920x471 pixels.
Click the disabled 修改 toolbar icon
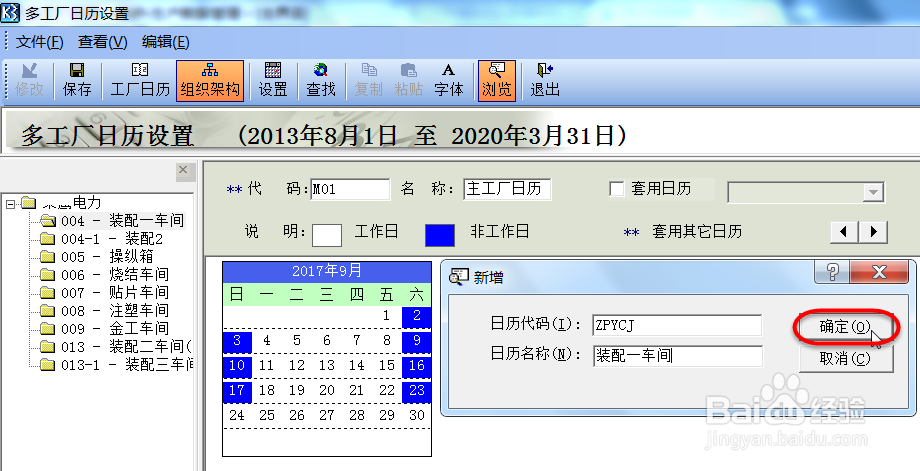[29, 80]
